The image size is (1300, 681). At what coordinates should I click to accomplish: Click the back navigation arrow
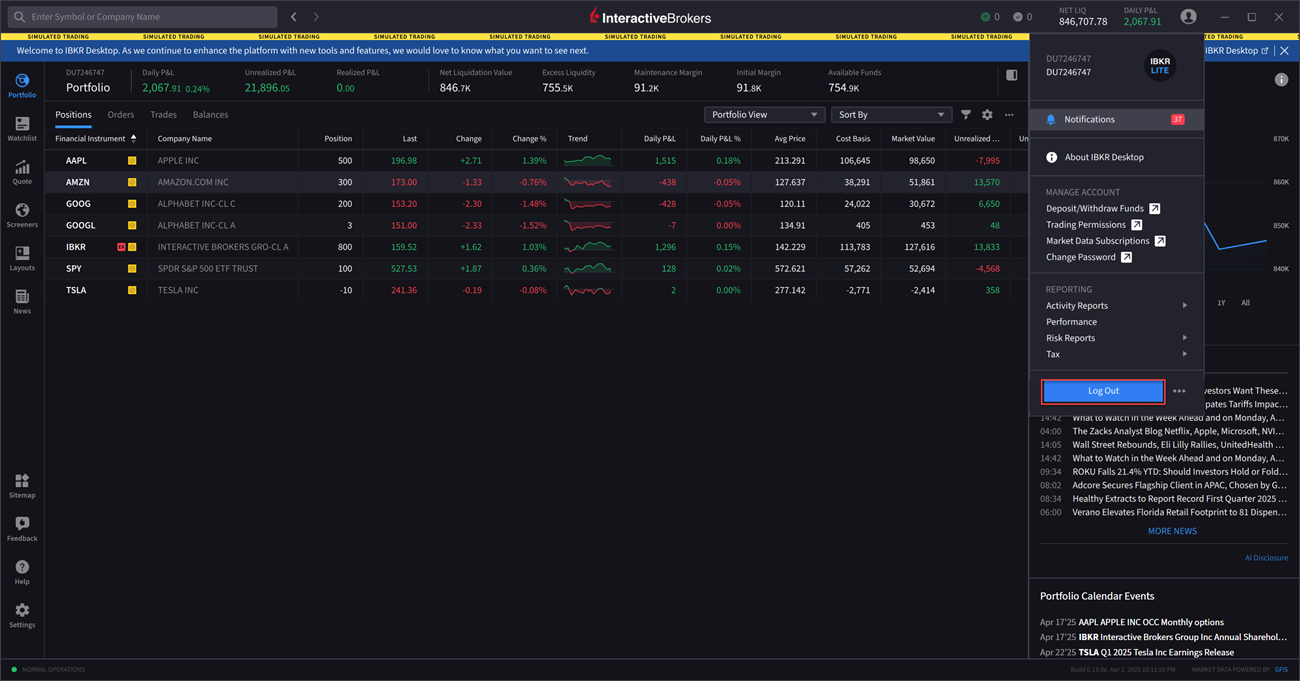(x=293, y=17)
